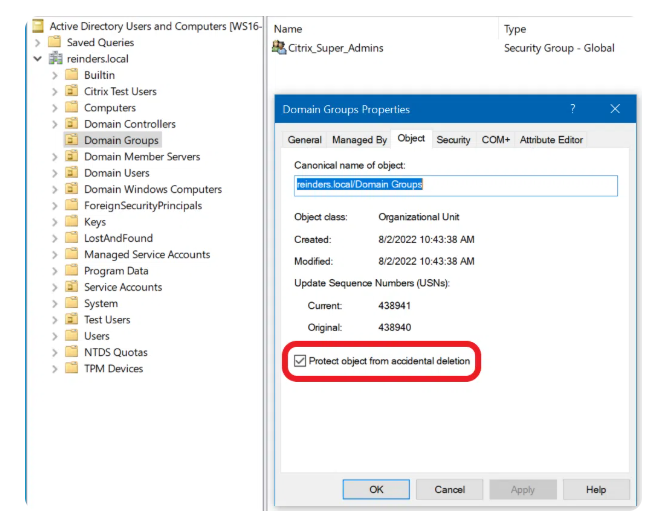The width and height of the screenshot is (671, 527).
Task: Open the Security tab
Action: click(453, 140)
